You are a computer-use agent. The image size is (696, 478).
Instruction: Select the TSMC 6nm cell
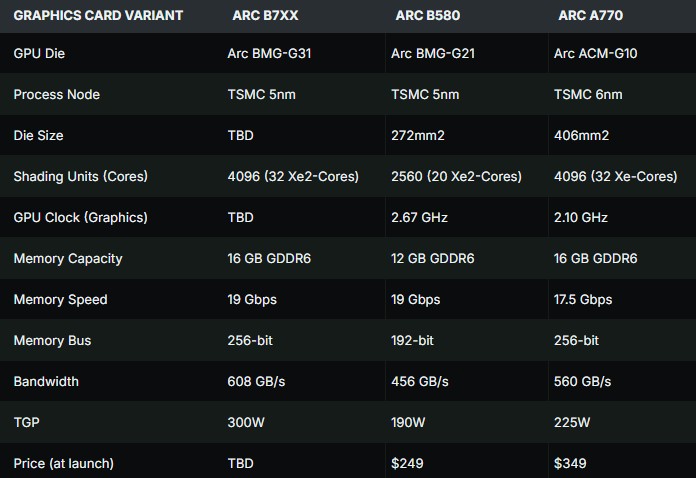(588, 94)
